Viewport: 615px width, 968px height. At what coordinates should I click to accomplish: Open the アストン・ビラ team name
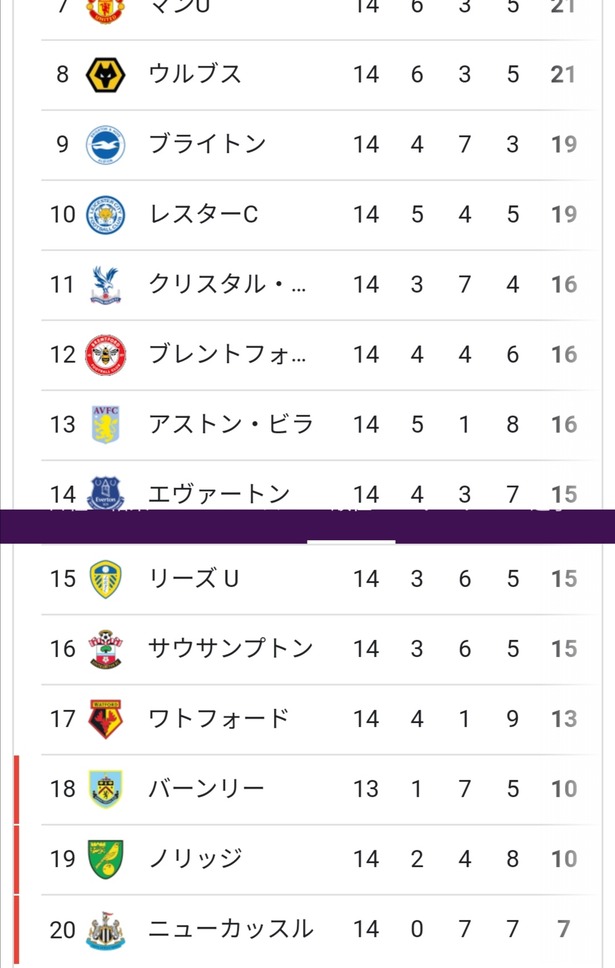pos(231,424)
